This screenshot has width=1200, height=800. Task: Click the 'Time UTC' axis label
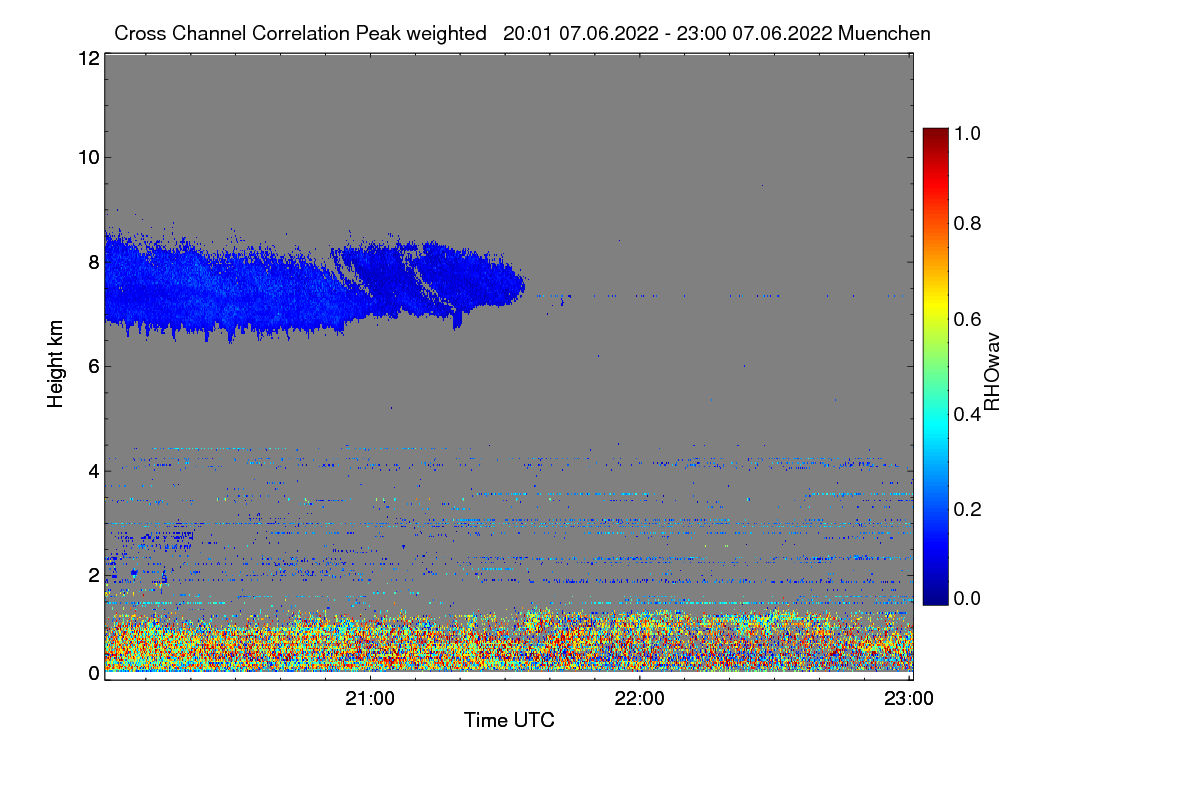coord(509,720)
